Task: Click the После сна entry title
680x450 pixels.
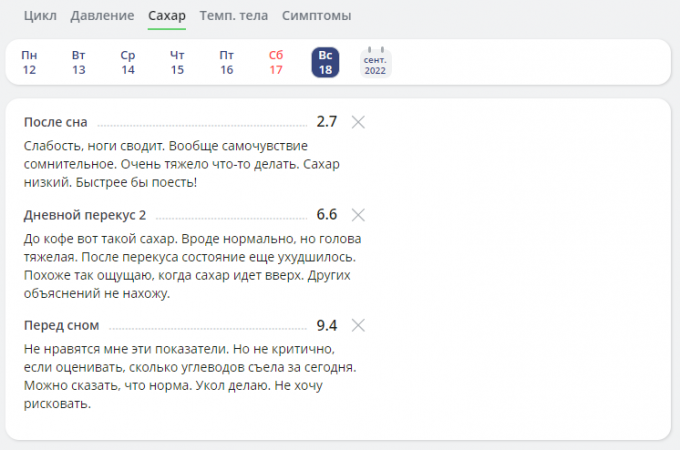Action: (x=56, y=122)
